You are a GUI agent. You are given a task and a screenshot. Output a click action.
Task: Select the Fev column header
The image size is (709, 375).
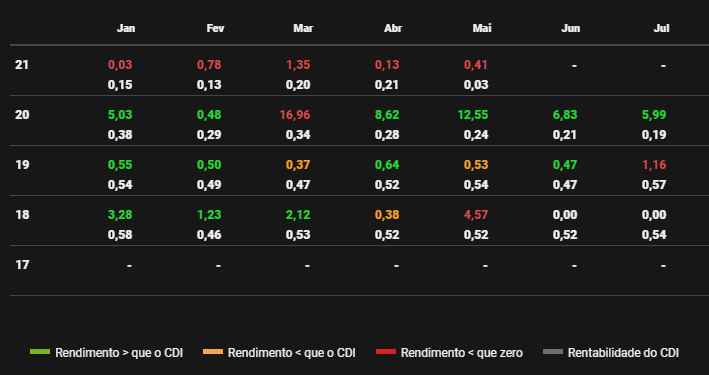pyautogui.click(x=215, y=28)
